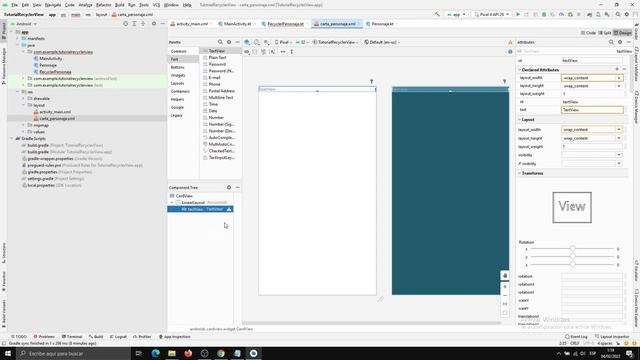Open the Problems tool window
Image resolution: width=640 pixels, height=360 pixels.
pyautogui.click(x=44, y=337)
